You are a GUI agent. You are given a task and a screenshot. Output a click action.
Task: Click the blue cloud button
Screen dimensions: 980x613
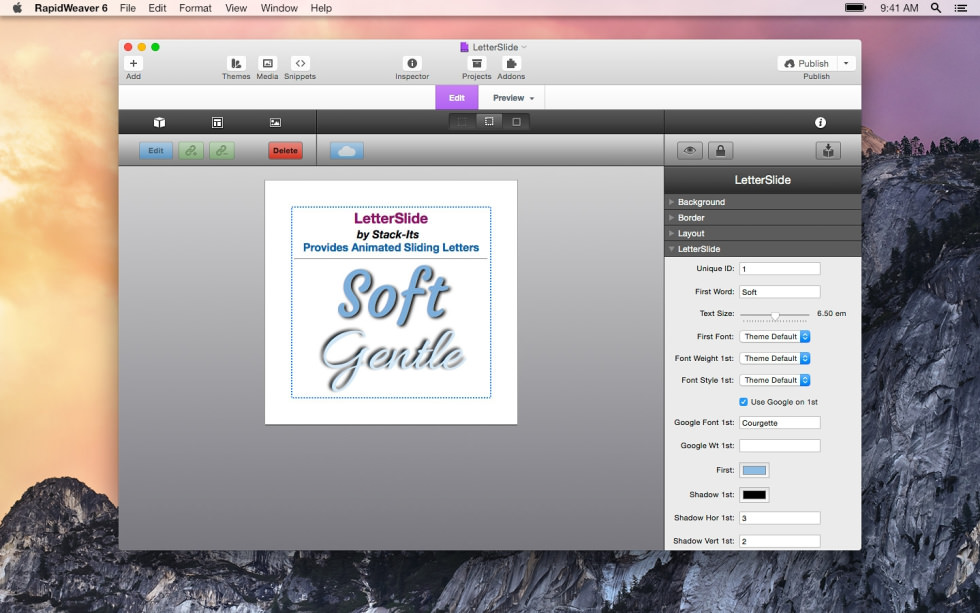tap(346, 151)
